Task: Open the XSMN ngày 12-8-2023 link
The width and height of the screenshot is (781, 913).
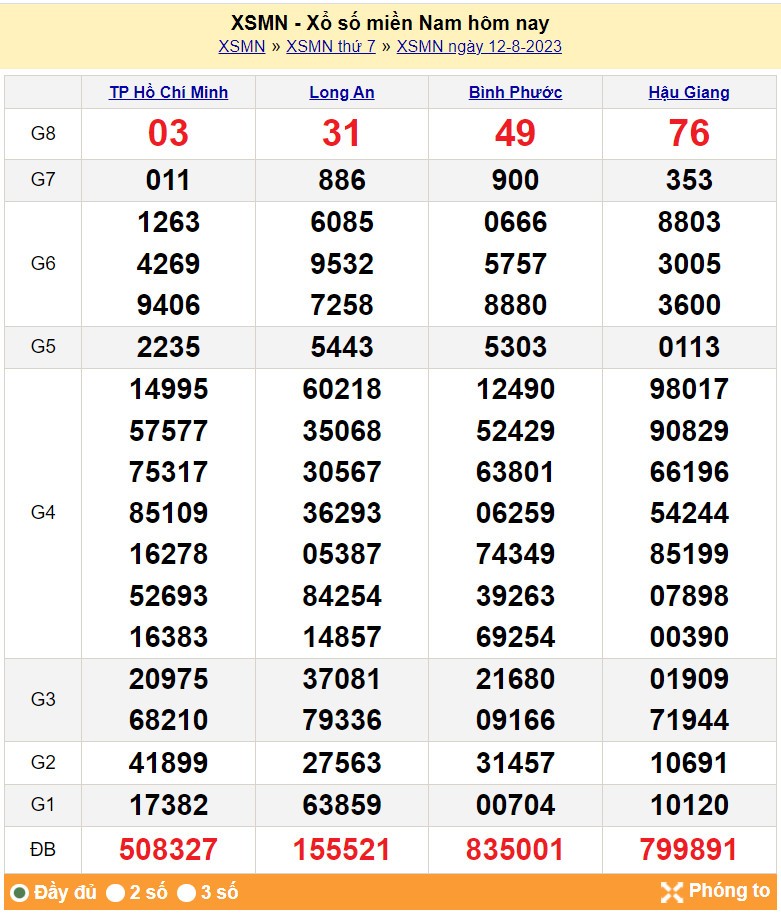Action: coord(479,46)
